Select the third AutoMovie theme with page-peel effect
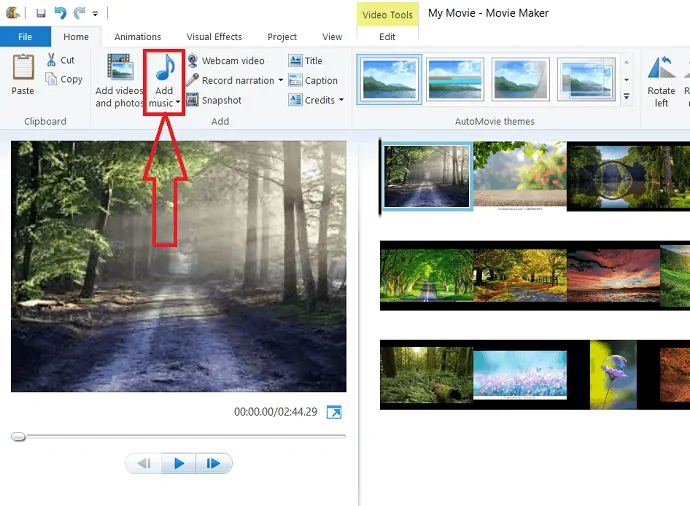This screenshot has height=506, width=690. pos(520,80)
